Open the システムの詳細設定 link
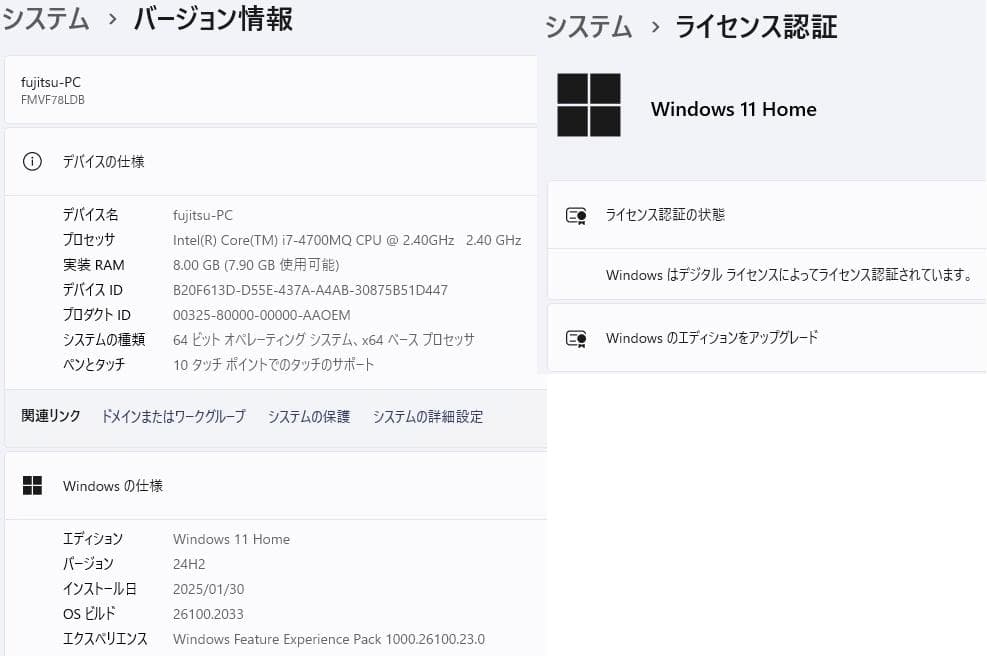987x671 pixels. click(427, 416)
